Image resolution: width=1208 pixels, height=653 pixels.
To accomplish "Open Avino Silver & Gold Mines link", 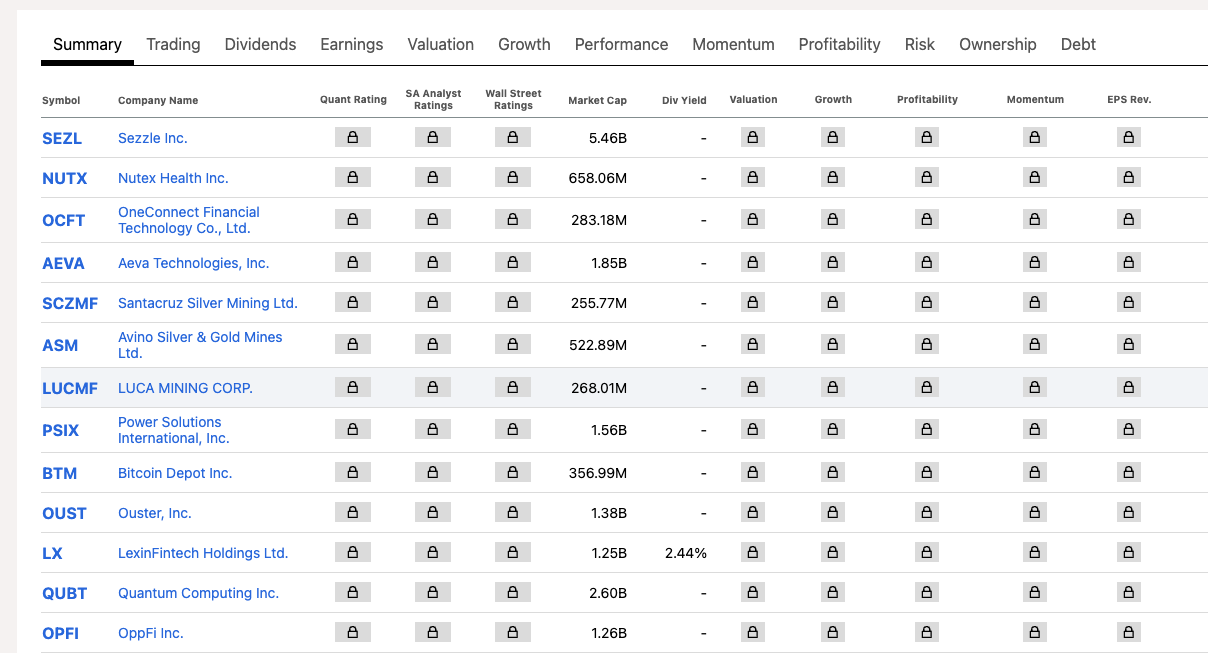I will 200,345.
